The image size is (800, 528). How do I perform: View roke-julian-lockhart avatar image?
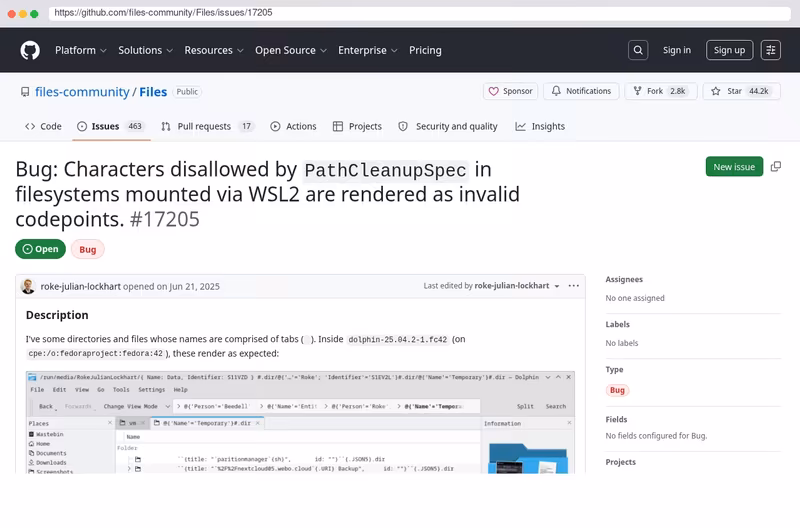(x=28, y=286)
